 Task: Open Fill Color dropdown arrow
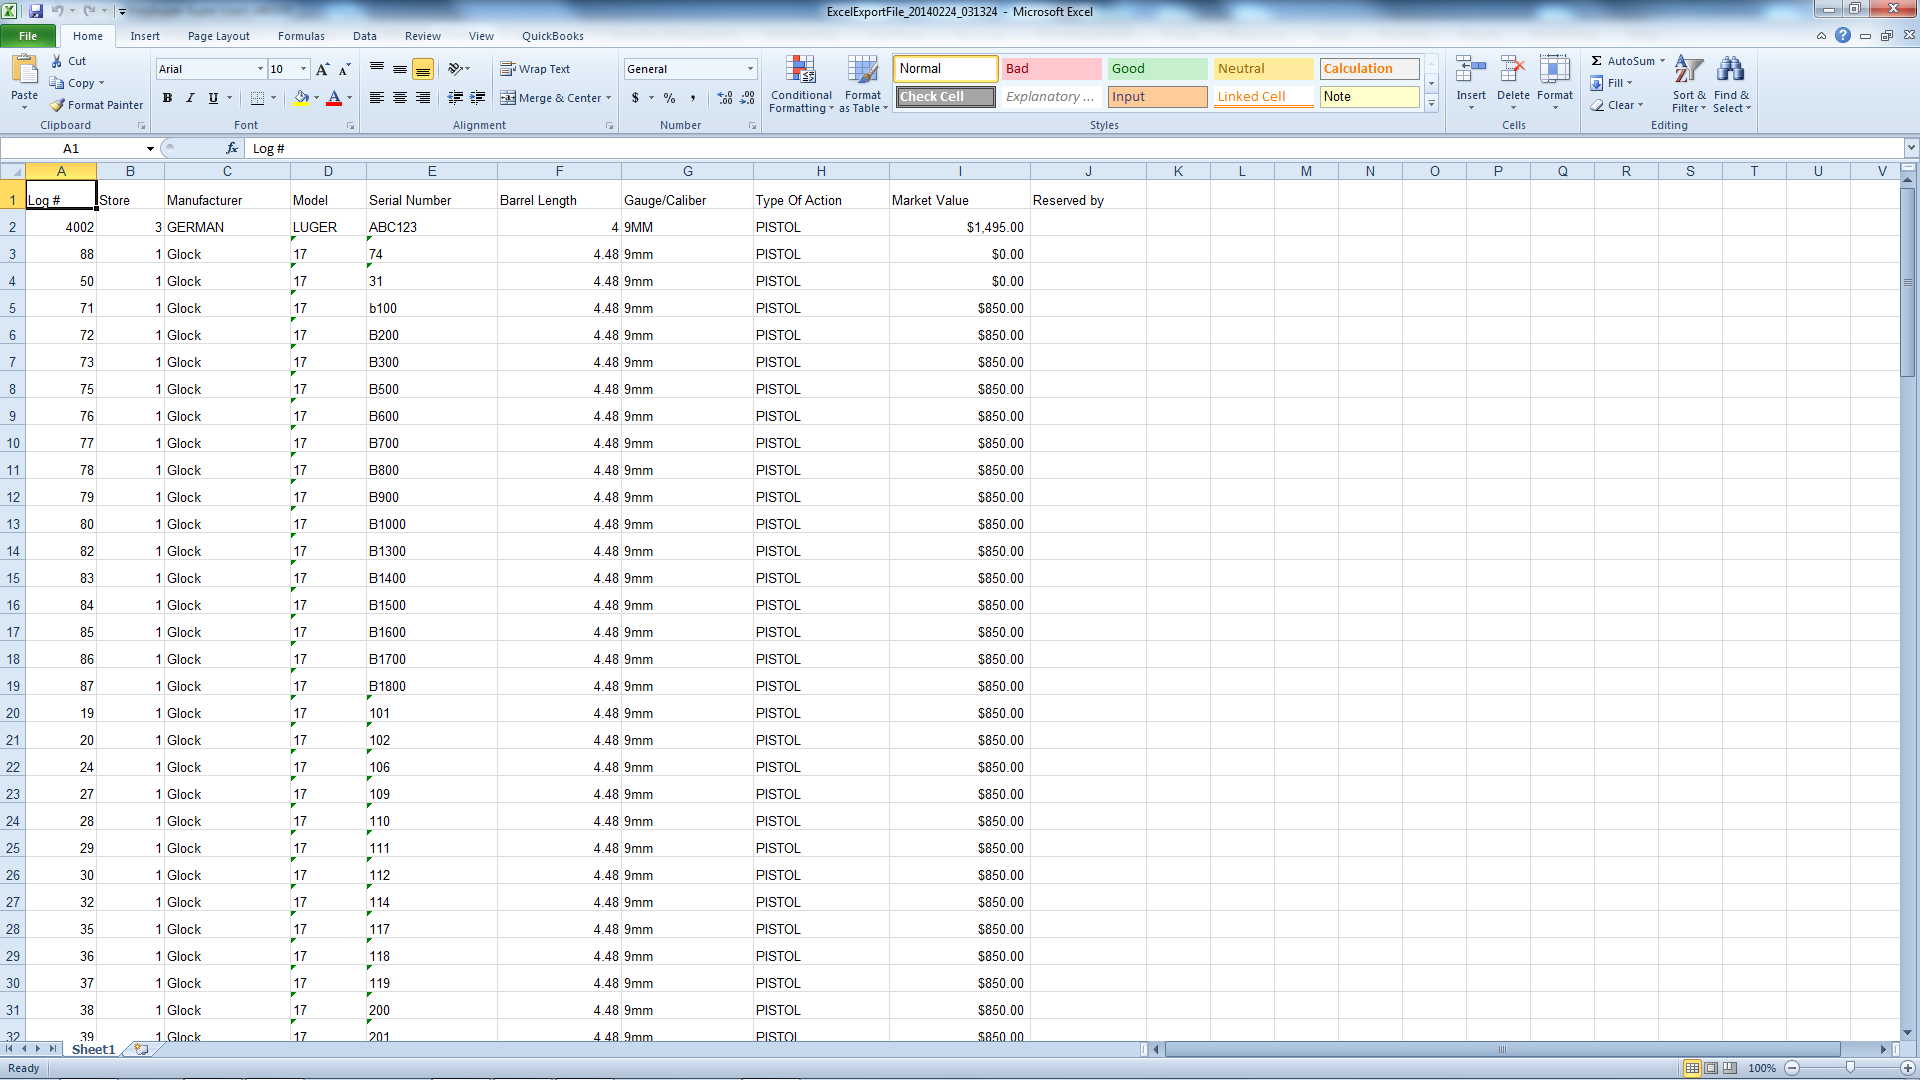(317, 98)
